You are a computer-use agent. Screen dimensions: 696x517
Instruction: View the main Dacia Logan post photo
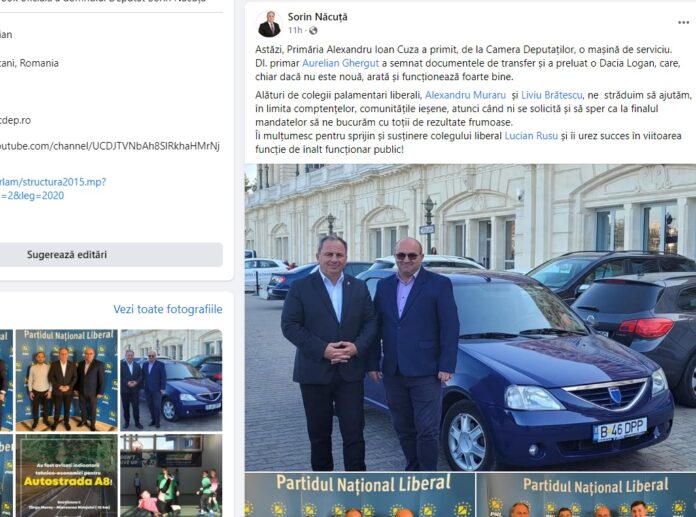pos(470,317)
